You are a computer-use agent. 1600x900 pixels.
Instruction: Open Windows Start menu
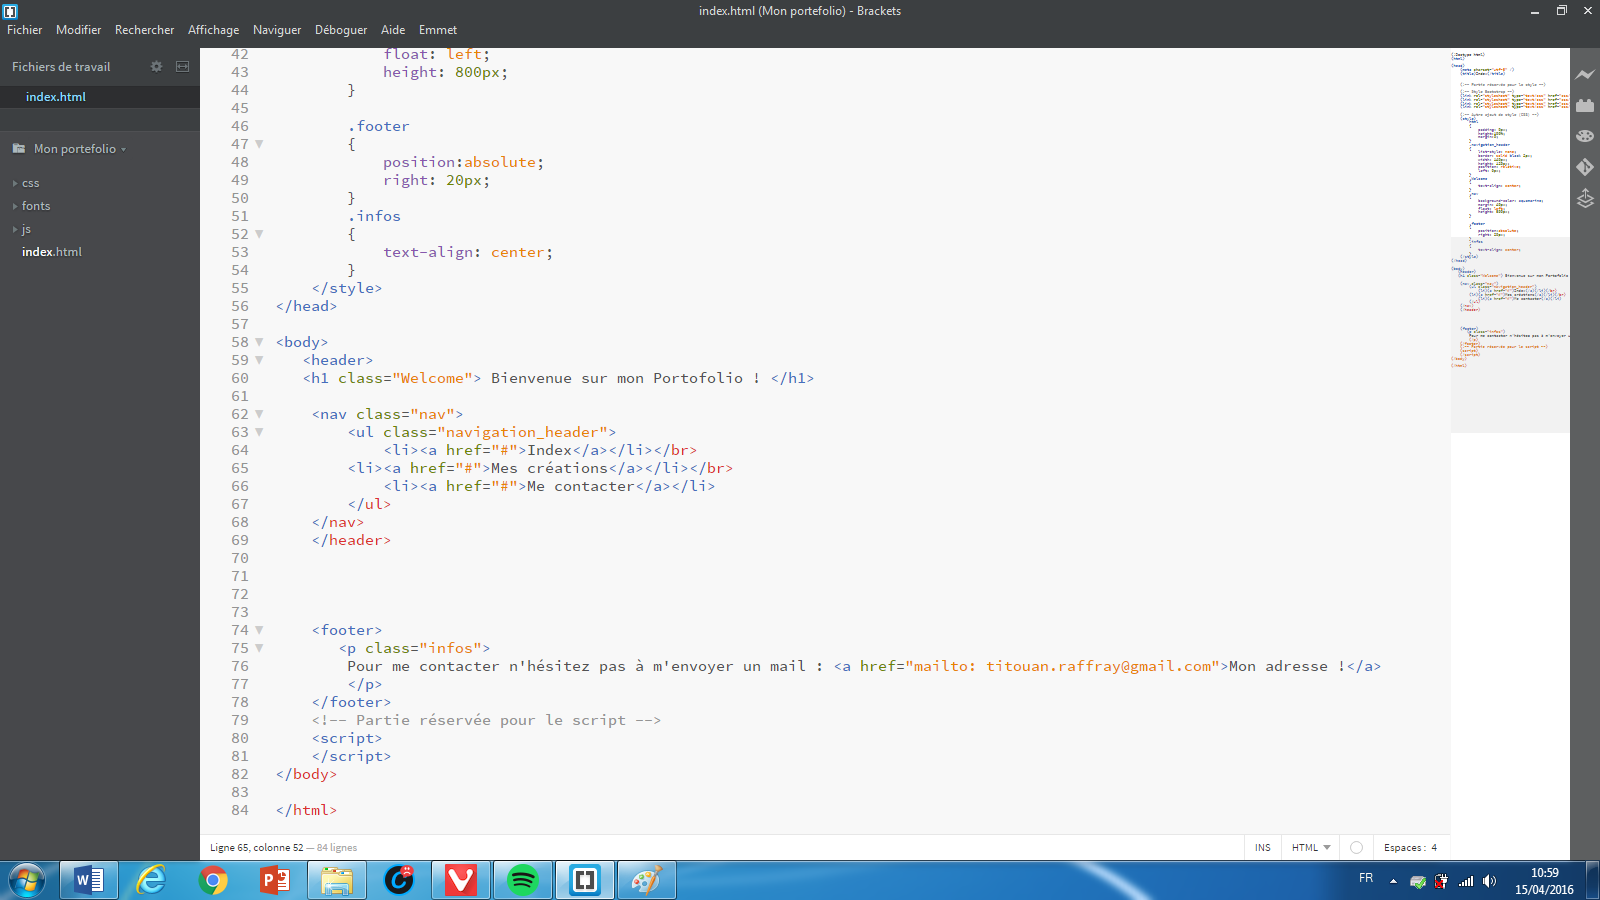[x=27, y=881]
